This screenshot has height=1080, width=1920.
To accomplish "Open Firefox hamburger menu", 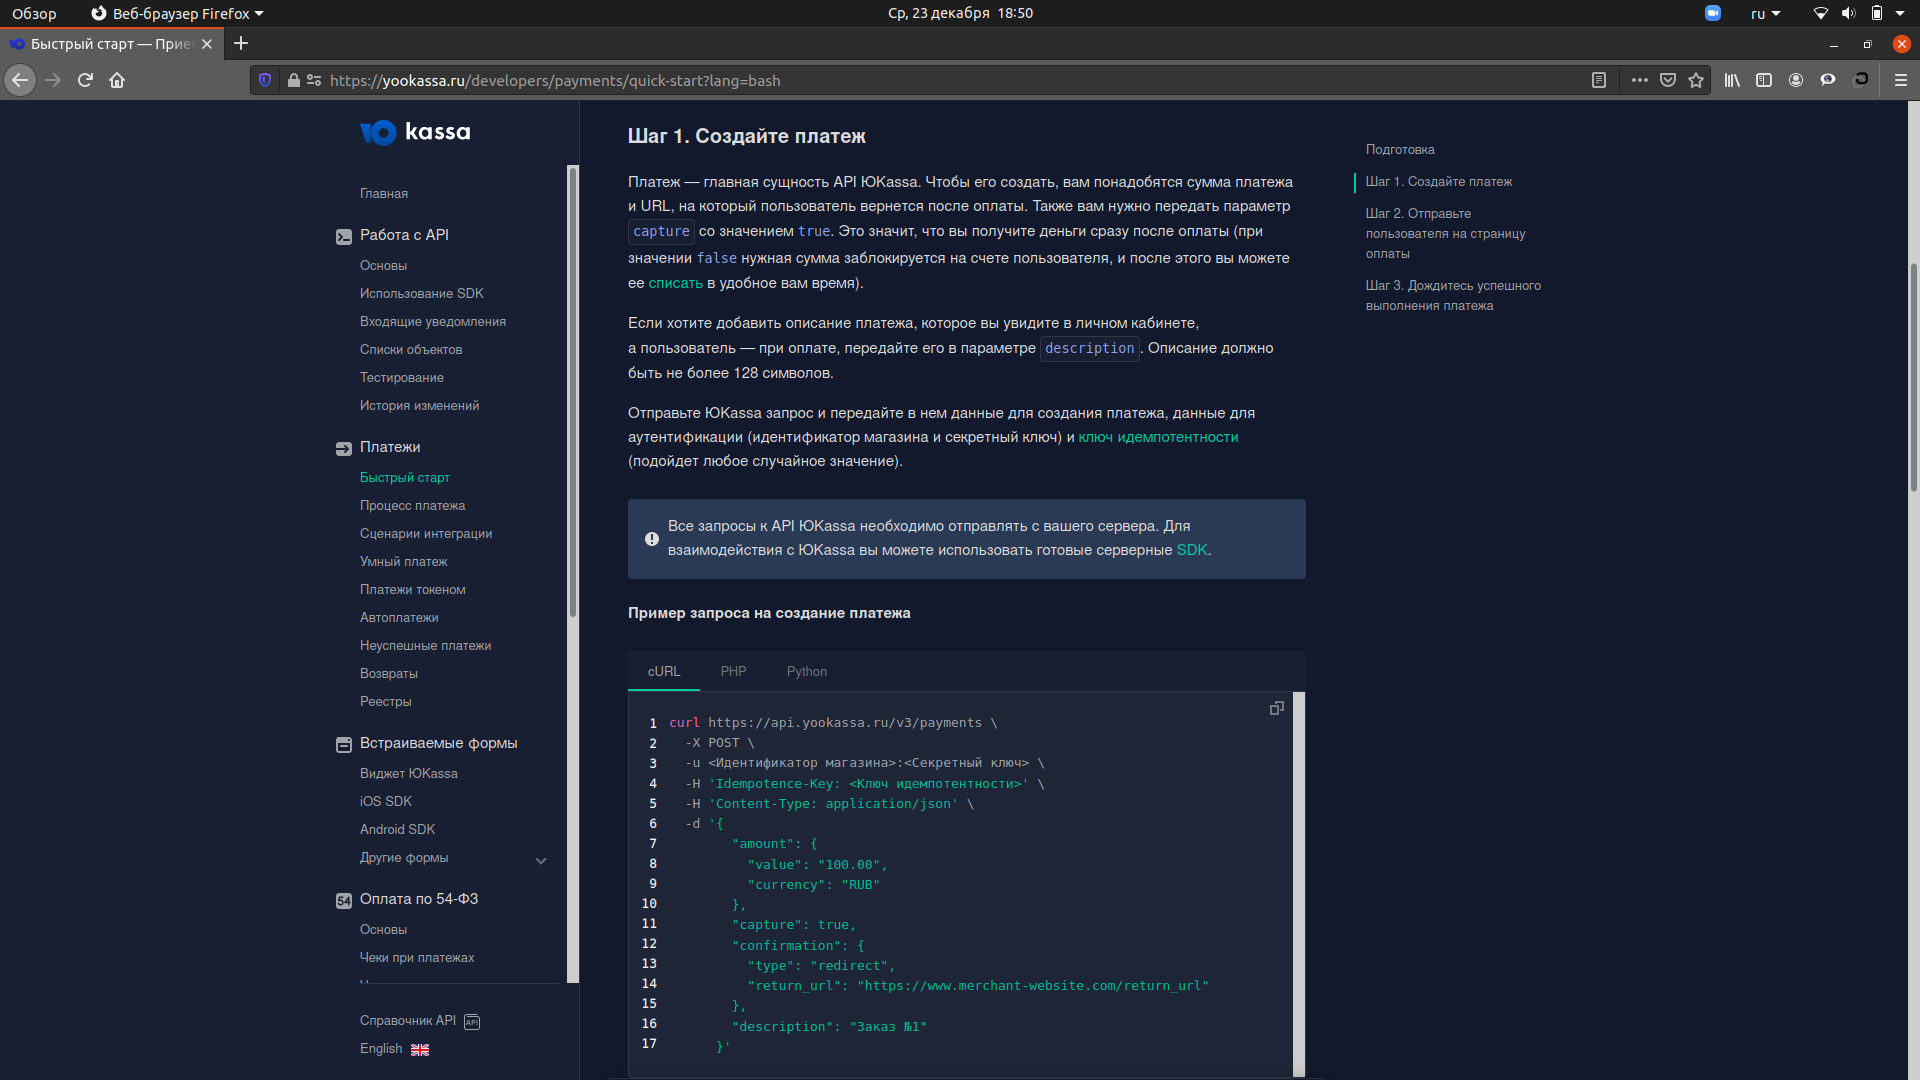I will [1901, 80].
